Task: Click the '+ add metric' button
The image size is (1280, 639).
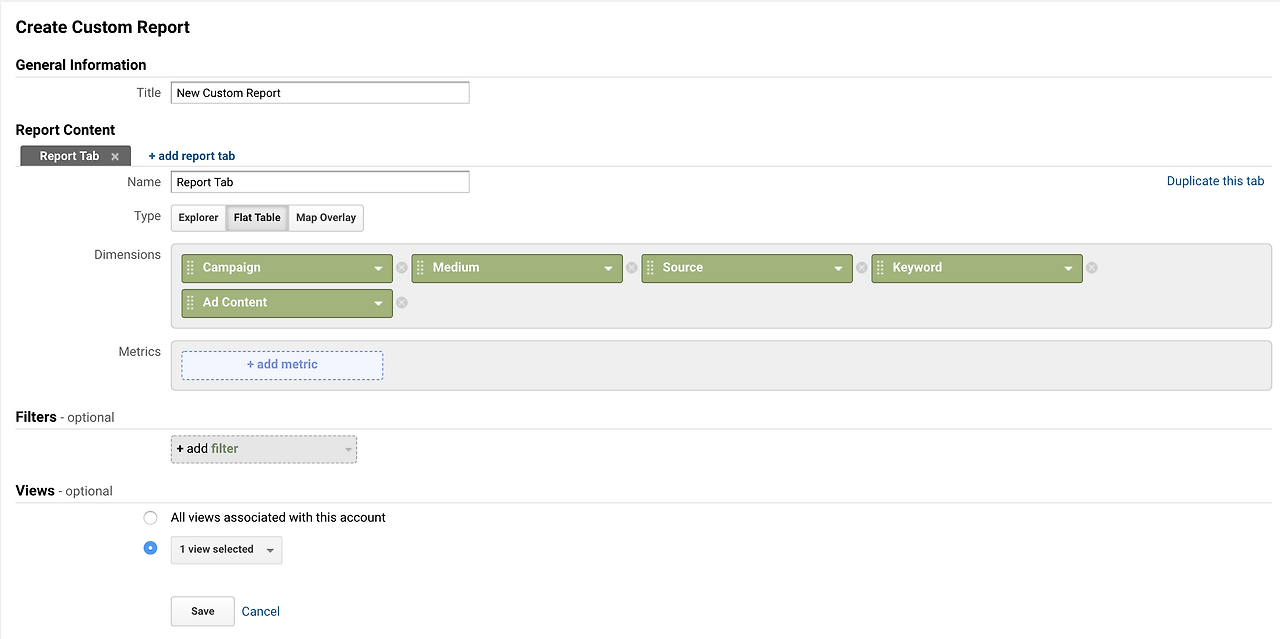Action: coord(282,365)
